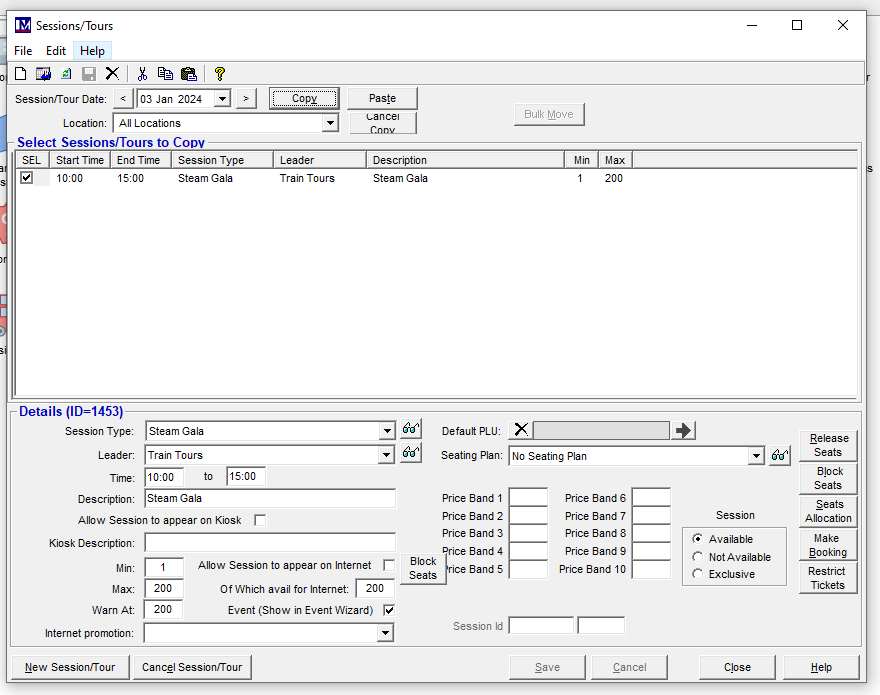Select the Exclusive session radio button
This screenshot has width=880, height=695.
(697, 574)
